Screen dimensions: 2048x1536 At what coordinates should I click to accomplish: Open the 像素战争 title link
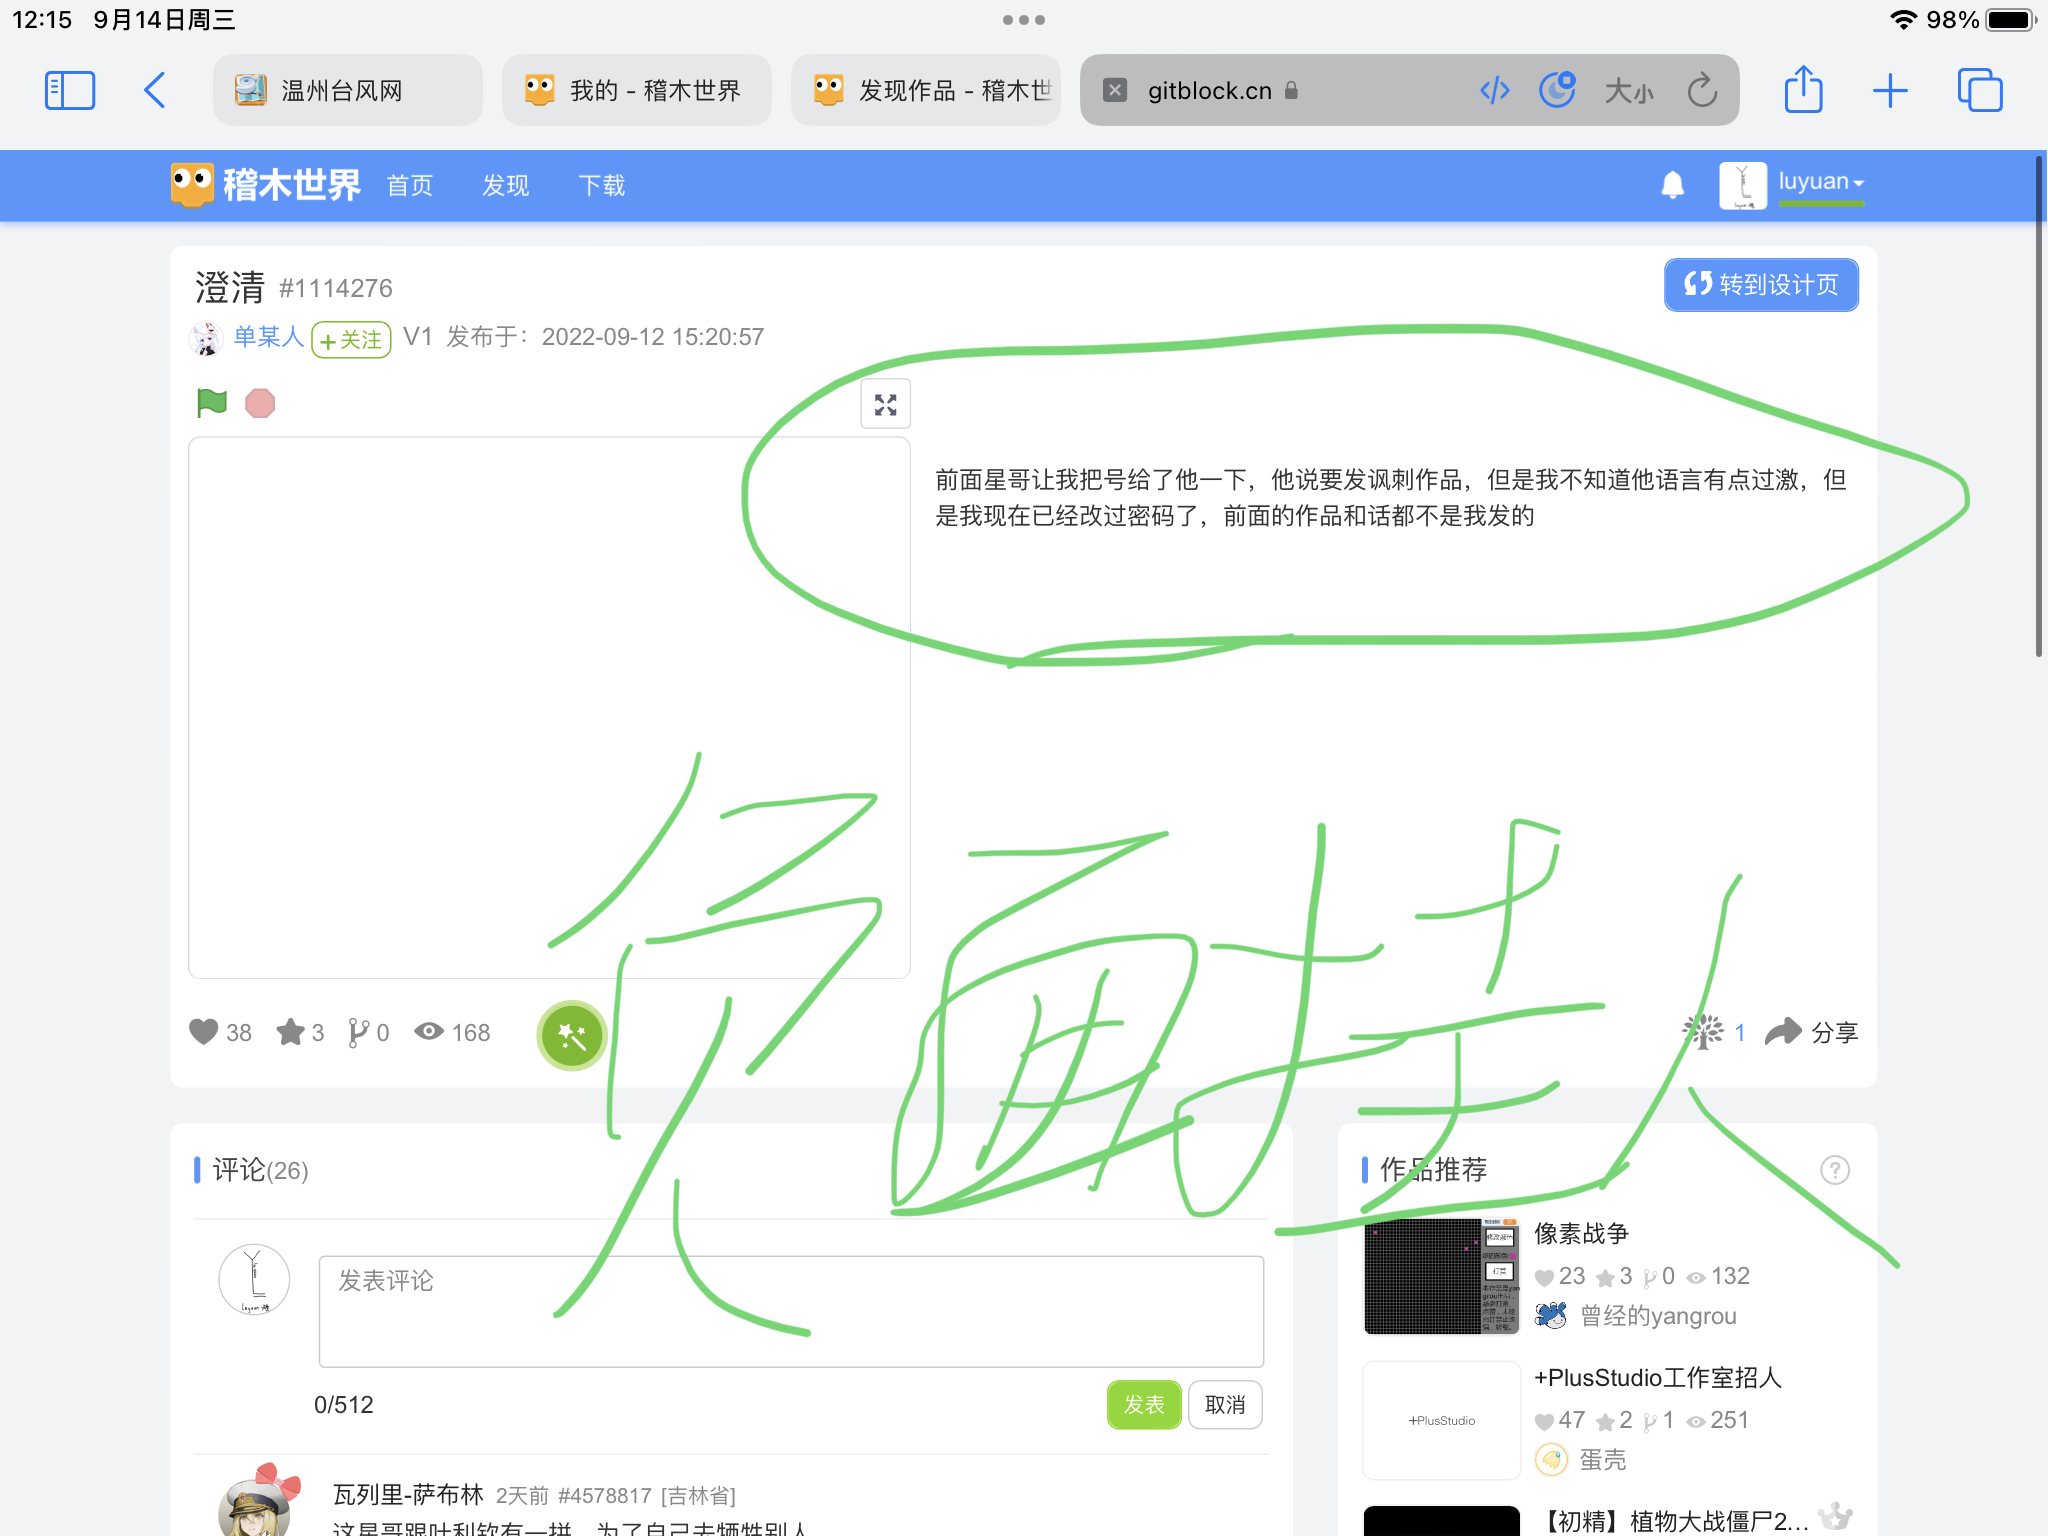[x=1582, y=1234]
